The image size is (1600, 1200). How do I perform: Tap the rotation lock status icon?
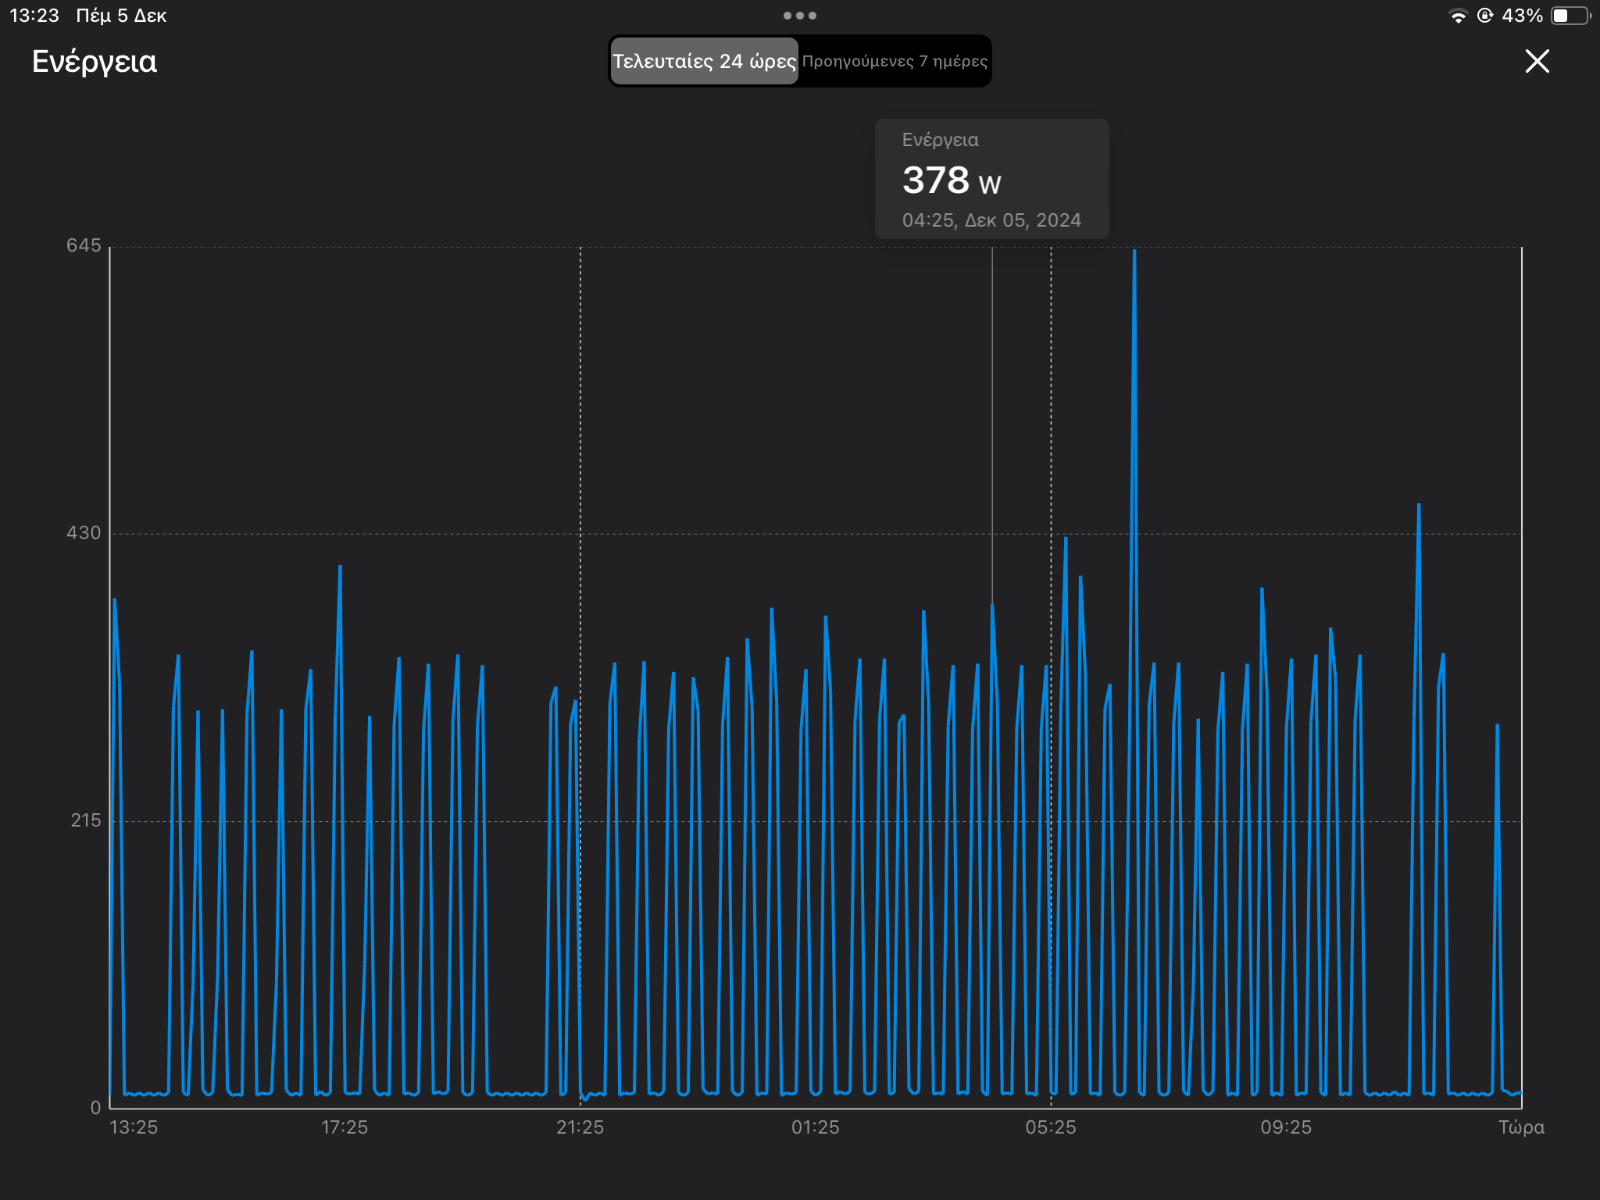point(1485,16)
